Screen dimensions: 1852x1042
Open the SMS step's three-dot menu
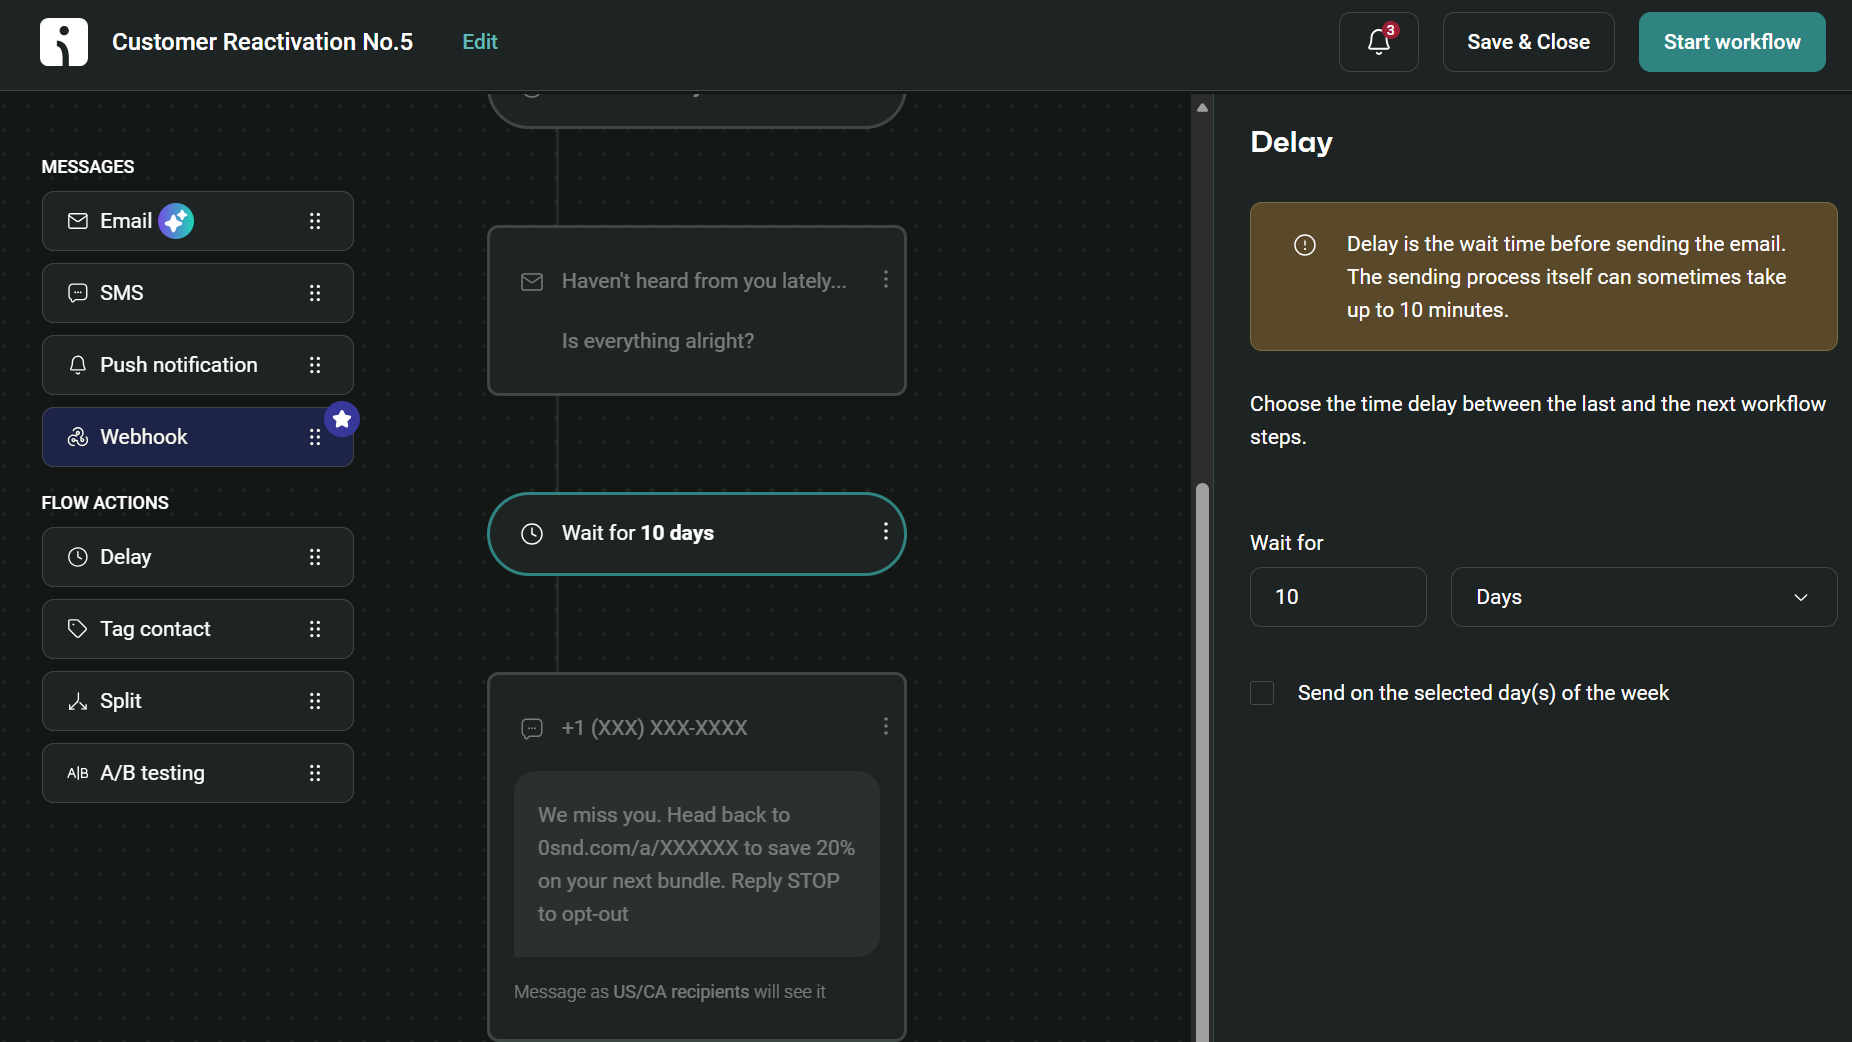(885, 726)
